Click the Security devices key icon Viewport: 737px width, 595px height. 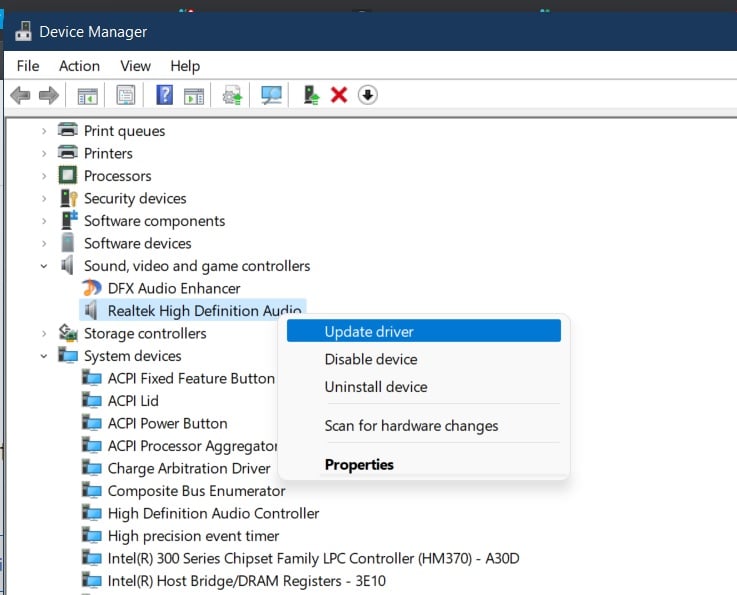(x=69, y=198)
